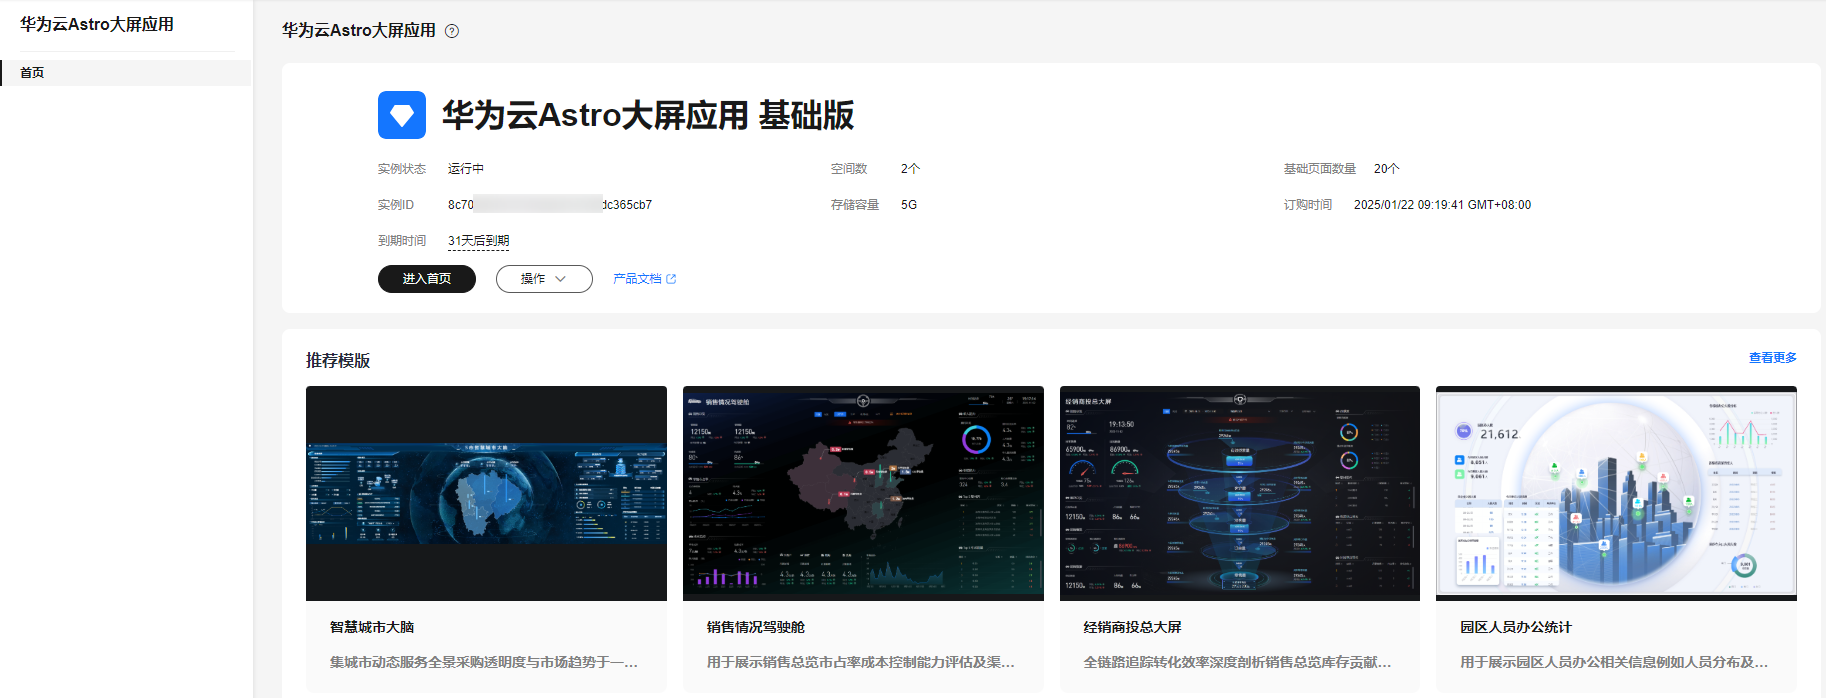
Task: Click the 园区人员办公统计 template title
Action: [1516, 627]
